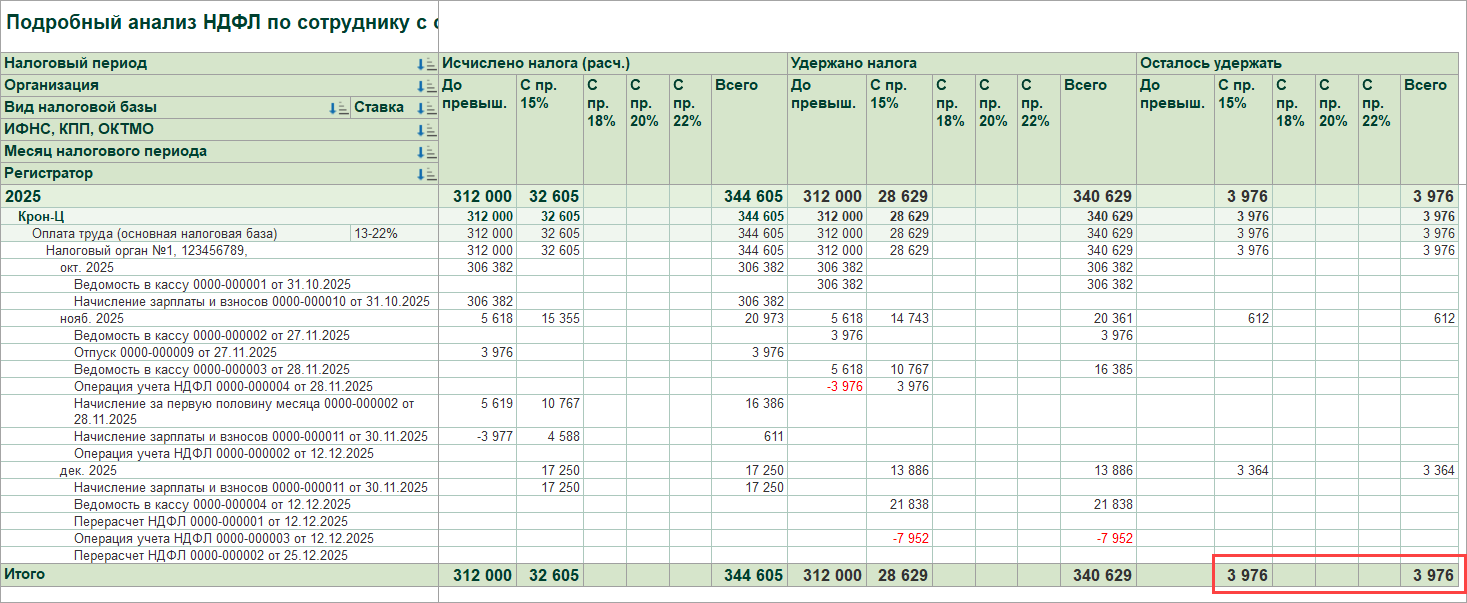Open Начисление зарплаты и взносов 0000-000010 от 31.10.2025

(252, 302)
